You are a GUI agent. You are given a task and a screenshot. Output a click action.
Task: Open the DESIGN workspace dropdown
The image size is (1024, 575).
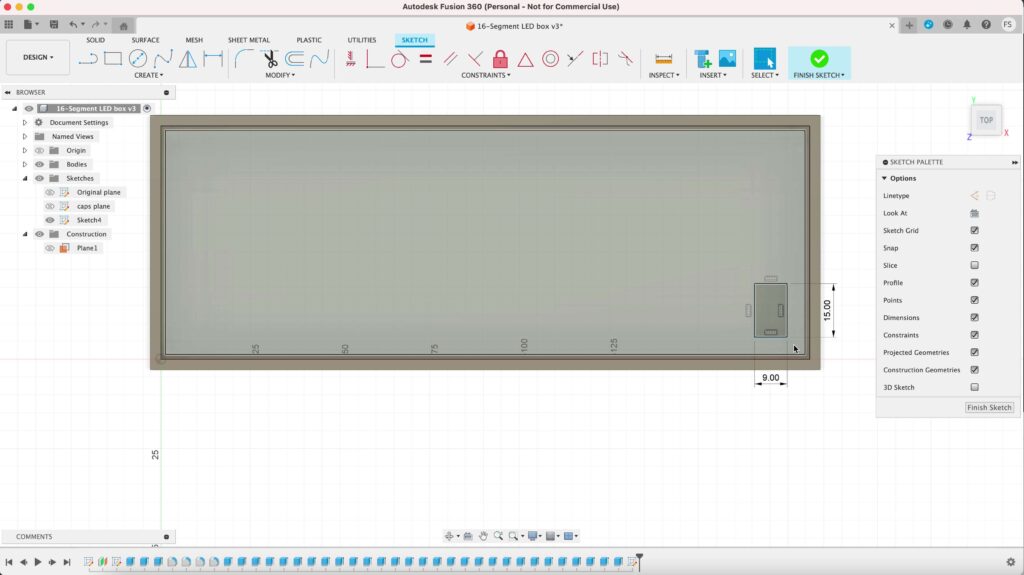pos(38,58)
